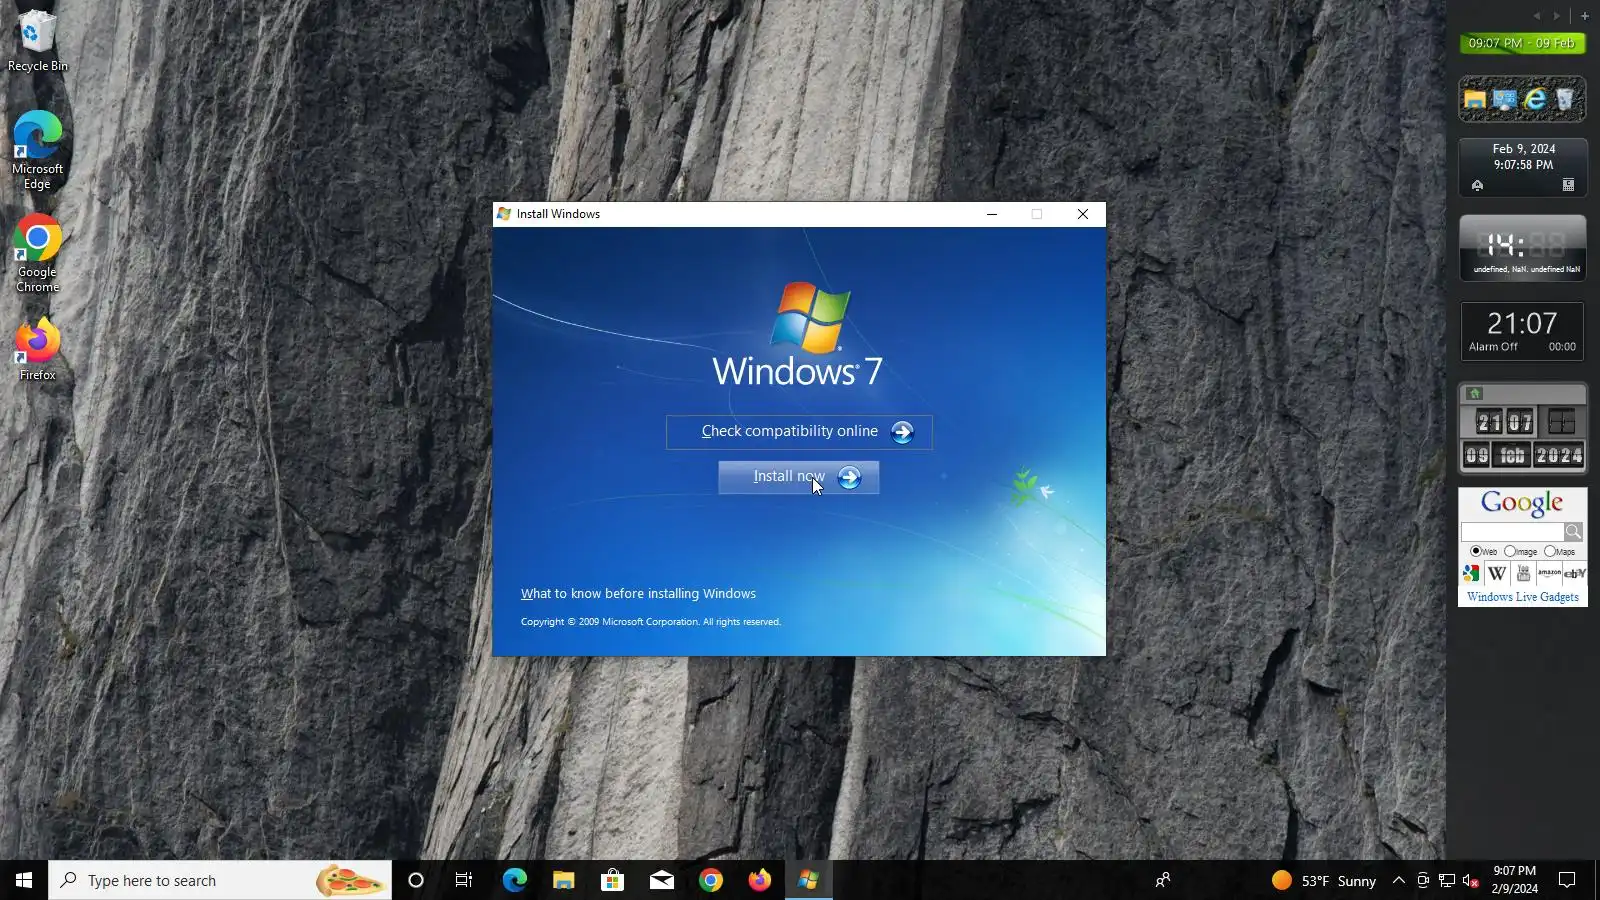This screenshot has height=900, width=1600.
Task: Click the Google gadget magnifier search button
Action: [1573, 531]
